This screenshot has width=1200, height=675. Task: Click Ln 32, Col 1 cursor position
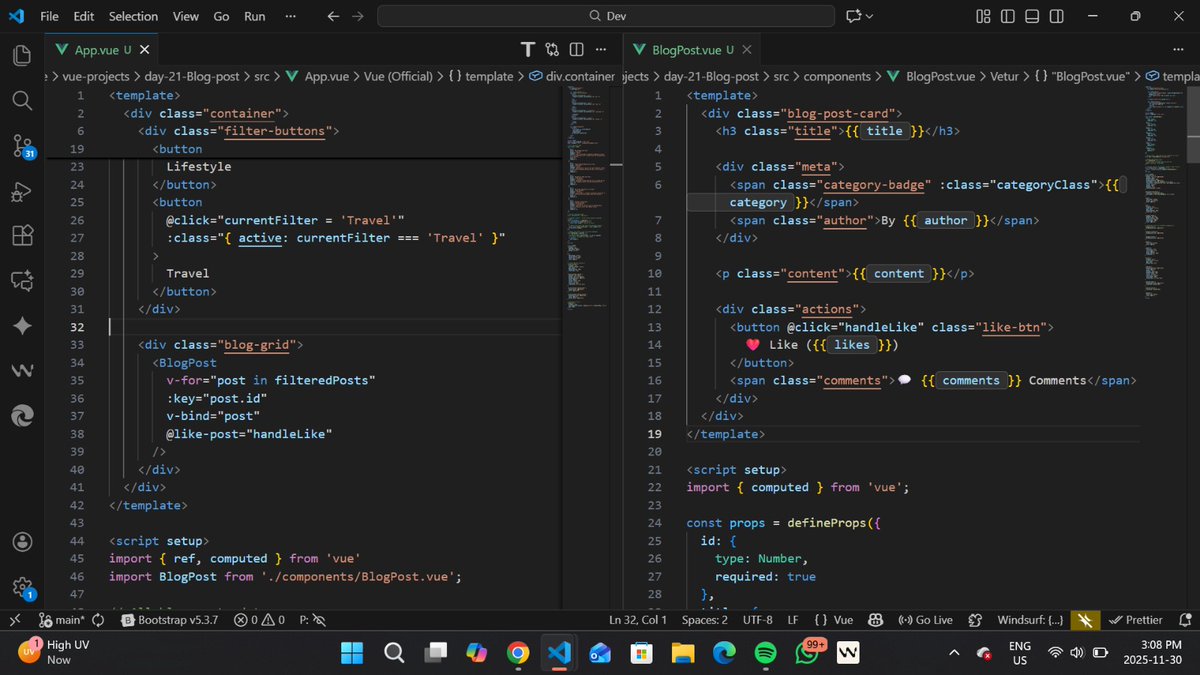pos(638,620)
